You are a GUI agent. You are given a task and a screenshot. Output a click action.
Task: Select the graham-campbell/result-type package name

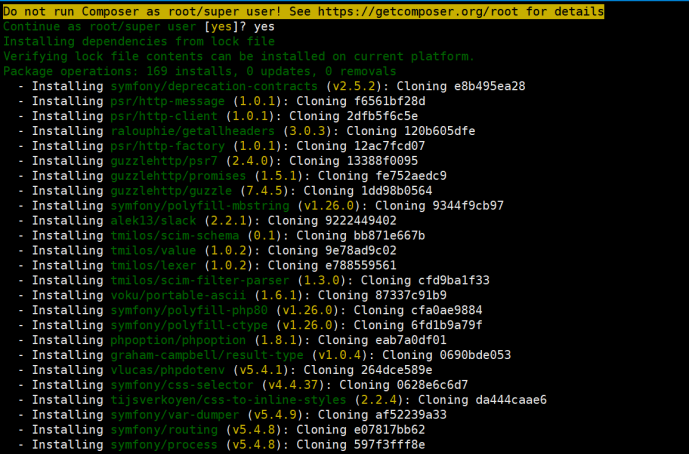[207, 355]
